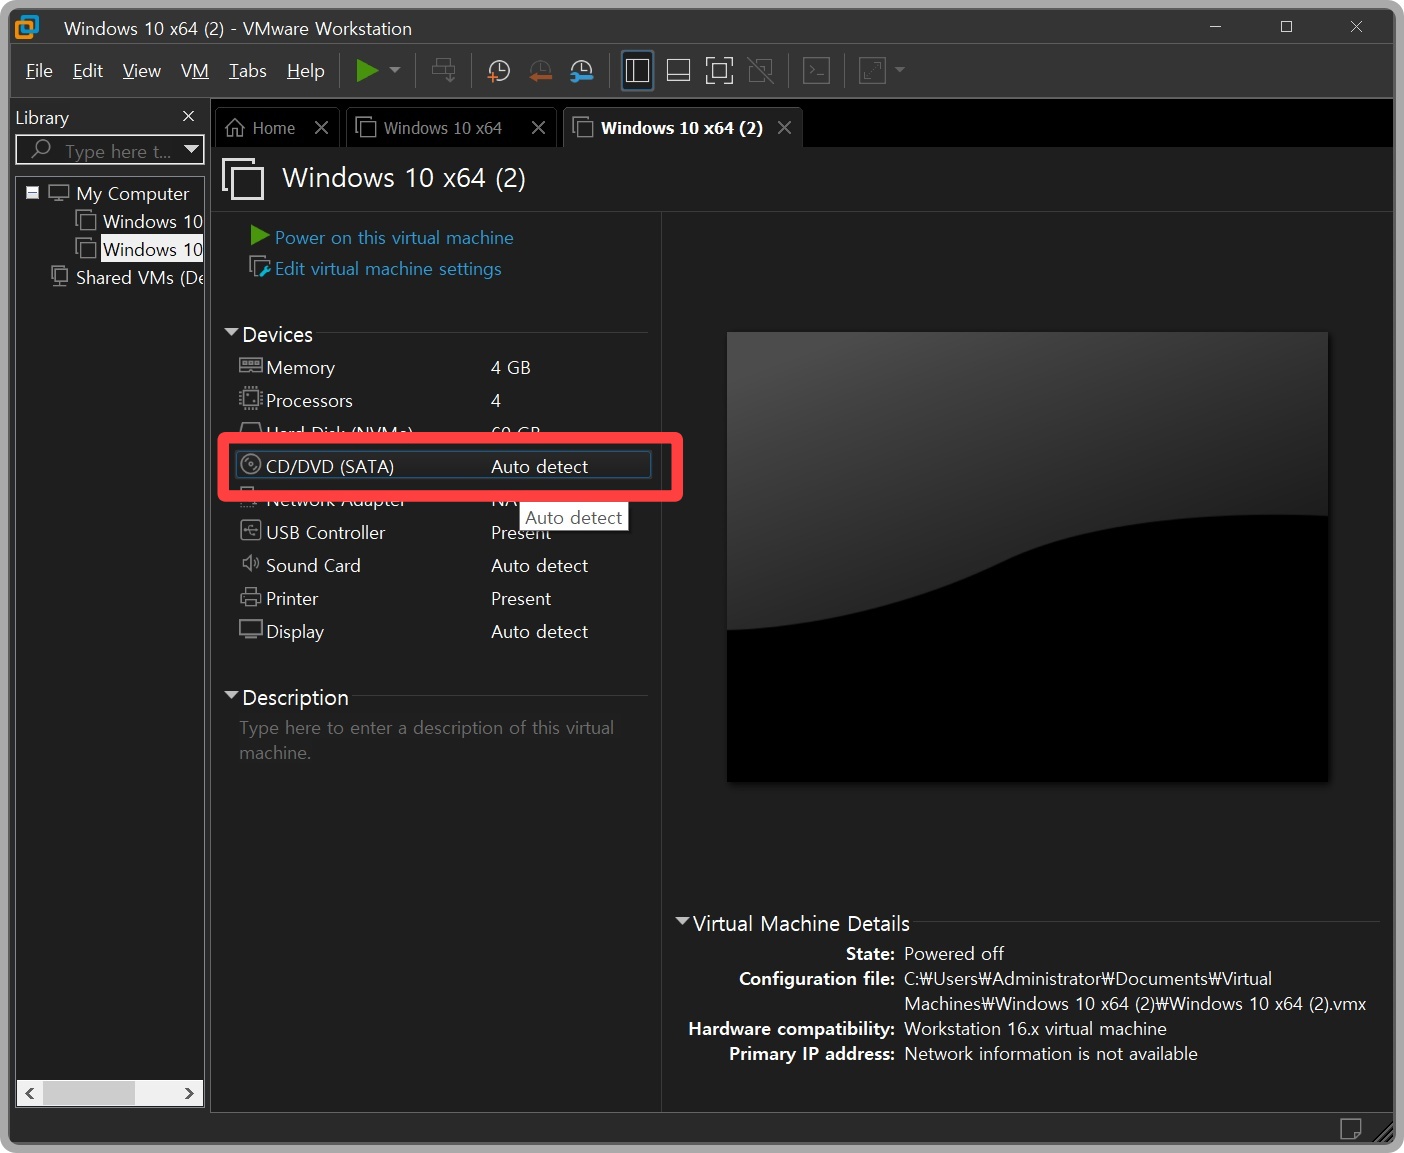
Task: Click the Display Auto detect value
Action: coord(539,631)
